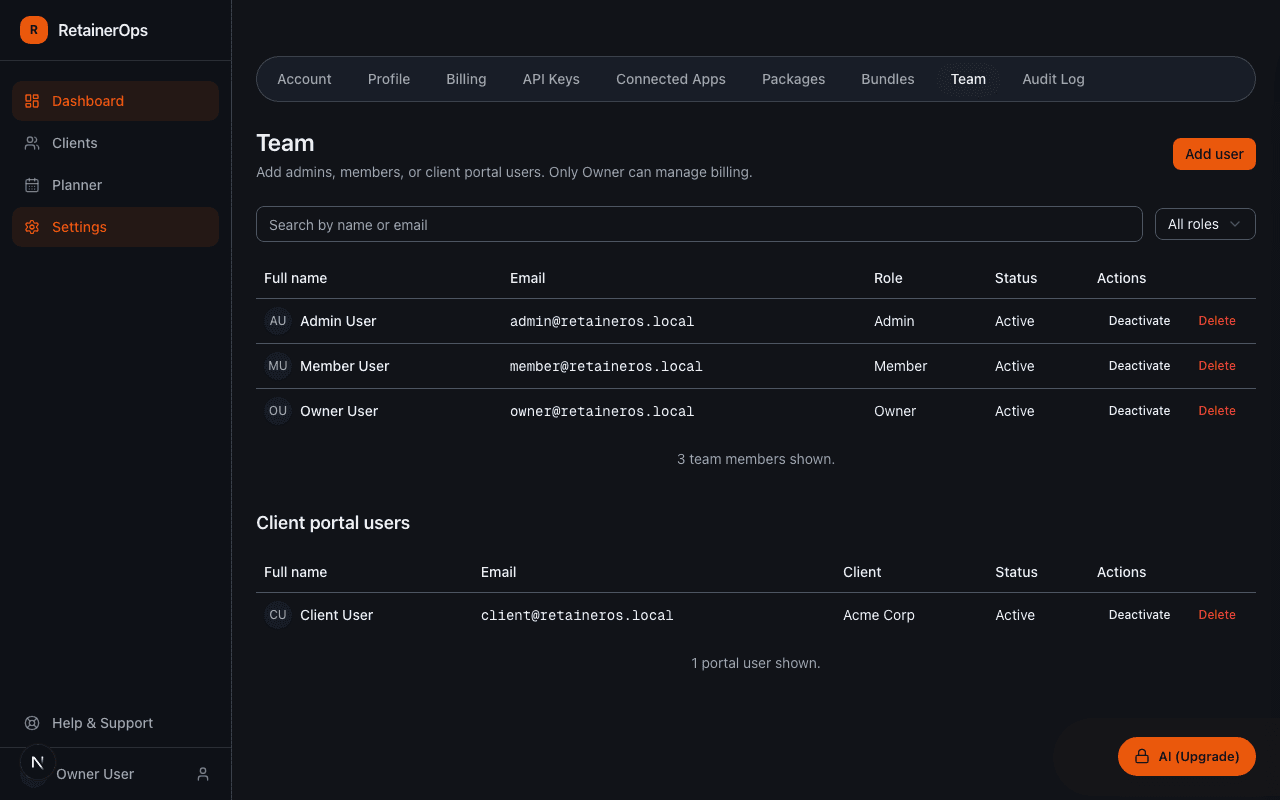Click the OU avatar for Owner User
Image resolution: width=1280 pixels, height=800 pixels.
click(278, 411)
